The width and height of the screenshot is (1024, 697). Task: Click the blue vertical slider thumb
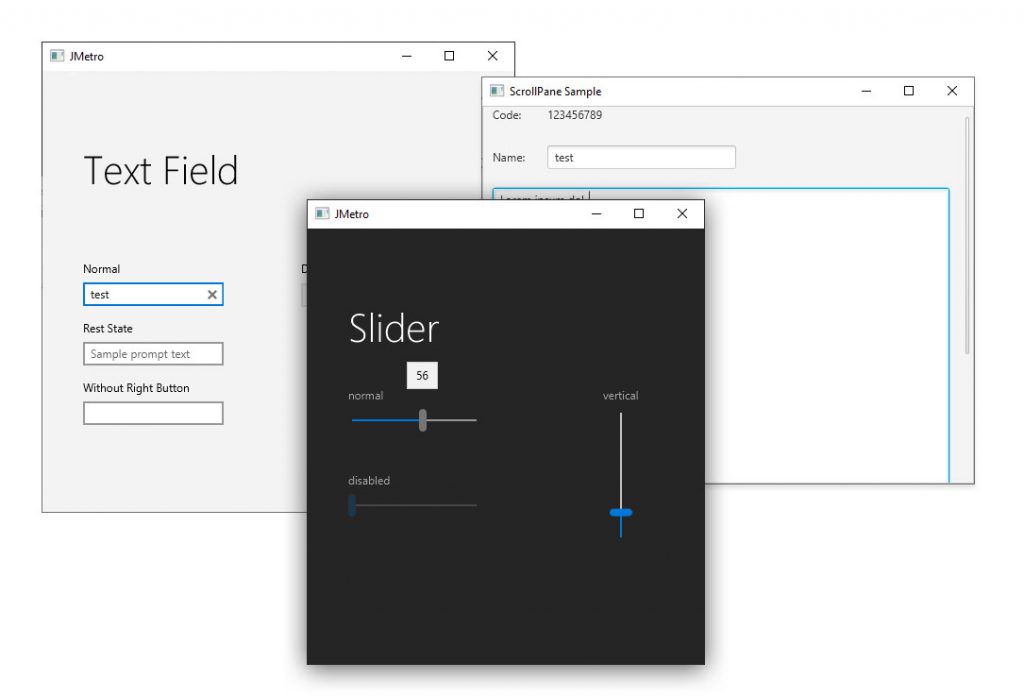pyautogui.click(x=621, y=512)
